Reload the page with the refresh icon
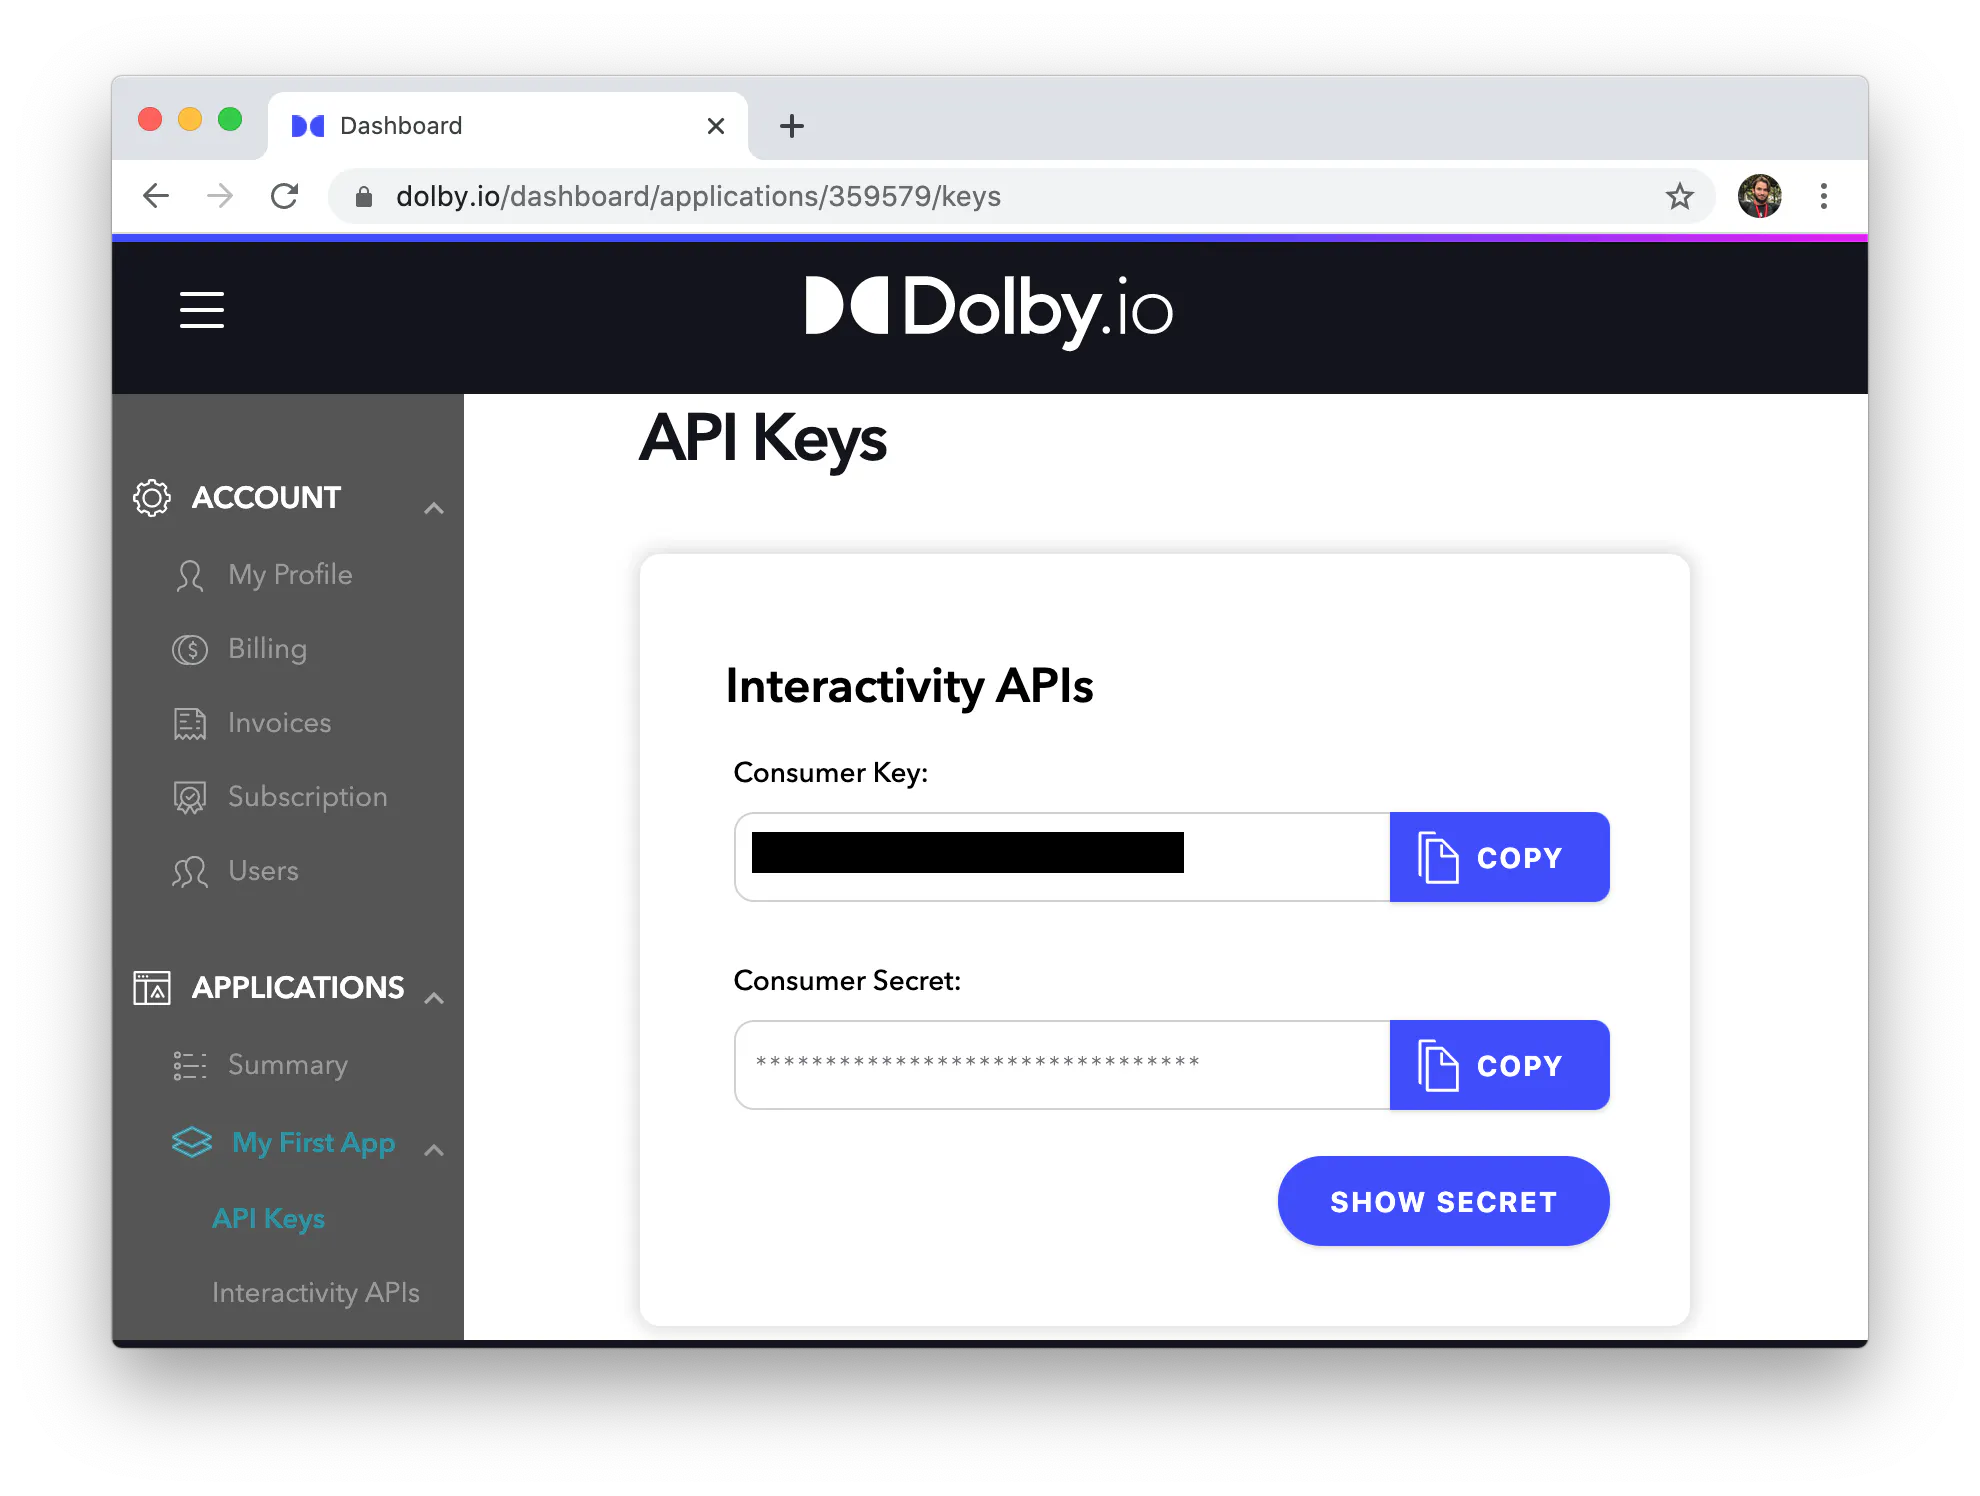 point(285,196)
